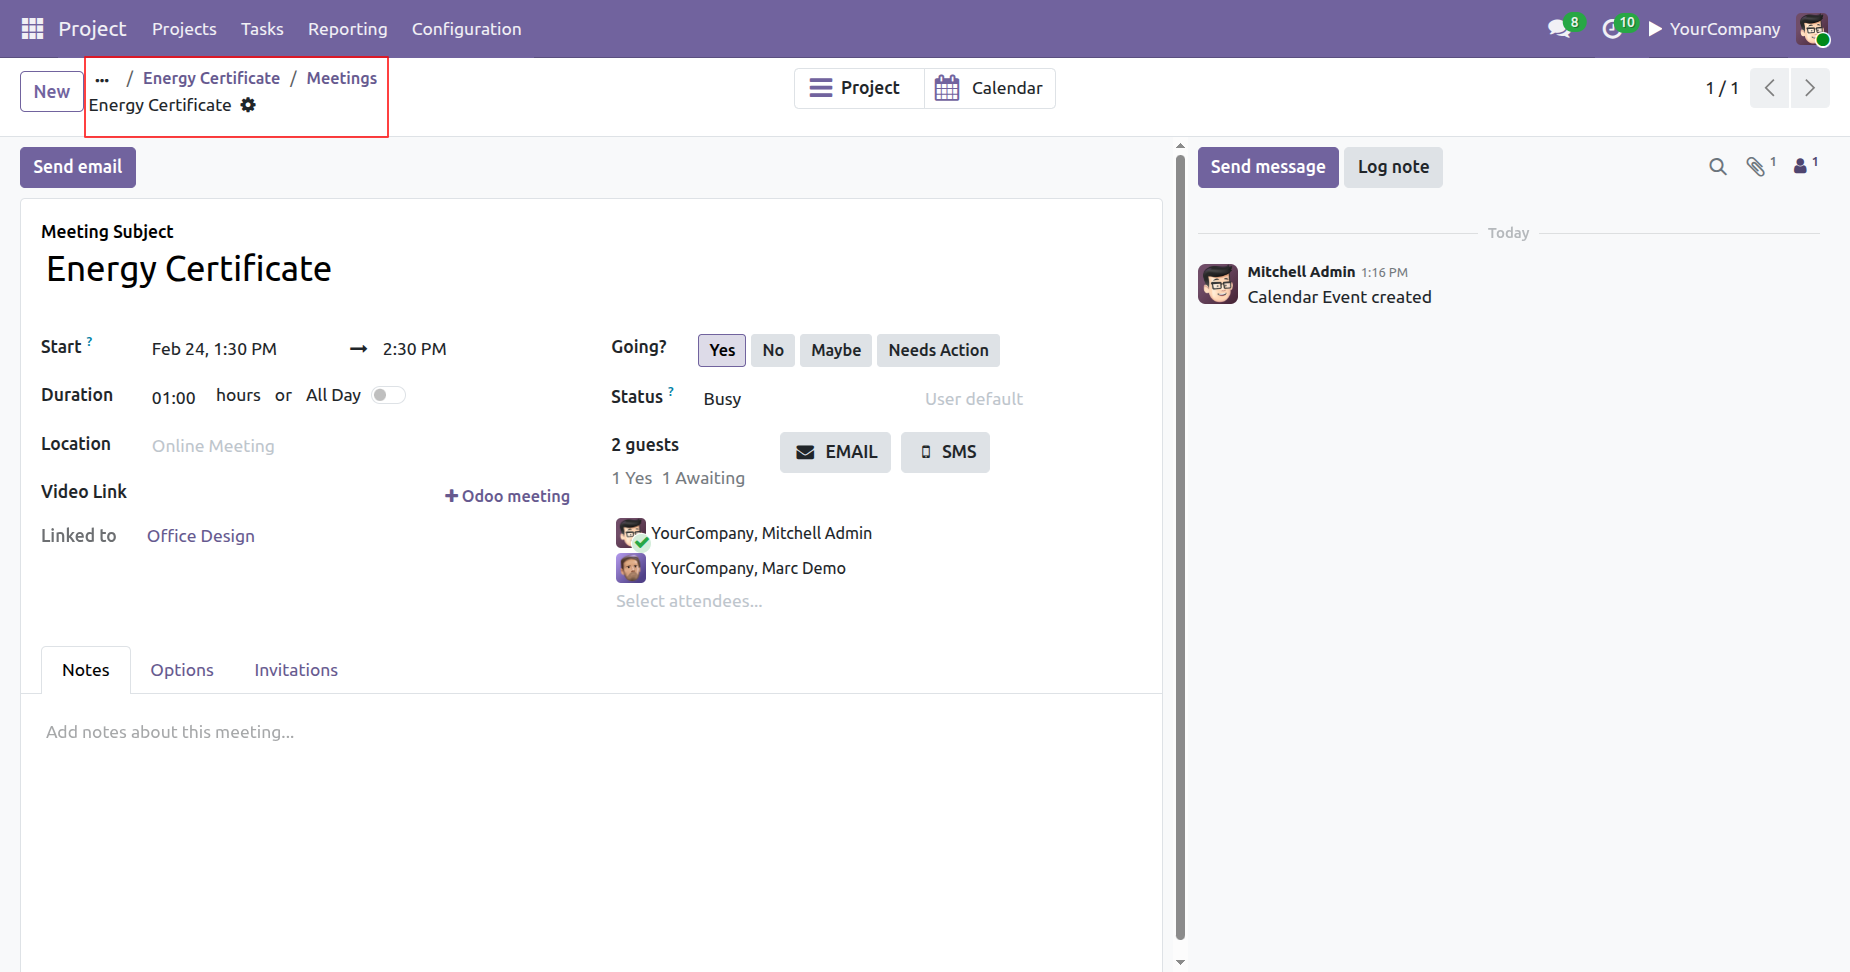Set Going to Maybe
Image resolution: width=1850 pixels, height=972 pixels.
[x=836, y=350]
